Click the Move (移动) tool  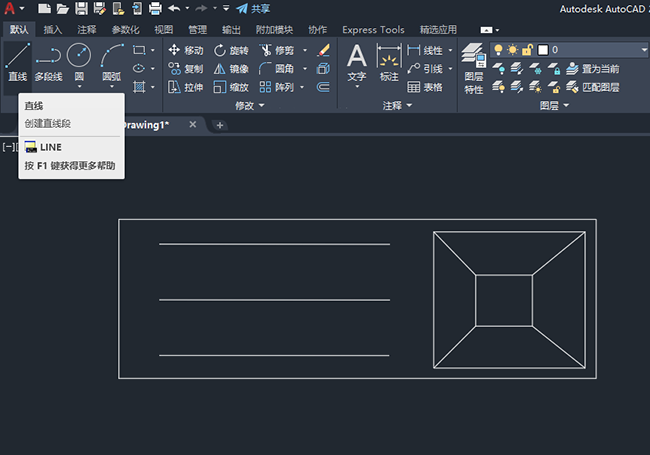click(185, 50)
